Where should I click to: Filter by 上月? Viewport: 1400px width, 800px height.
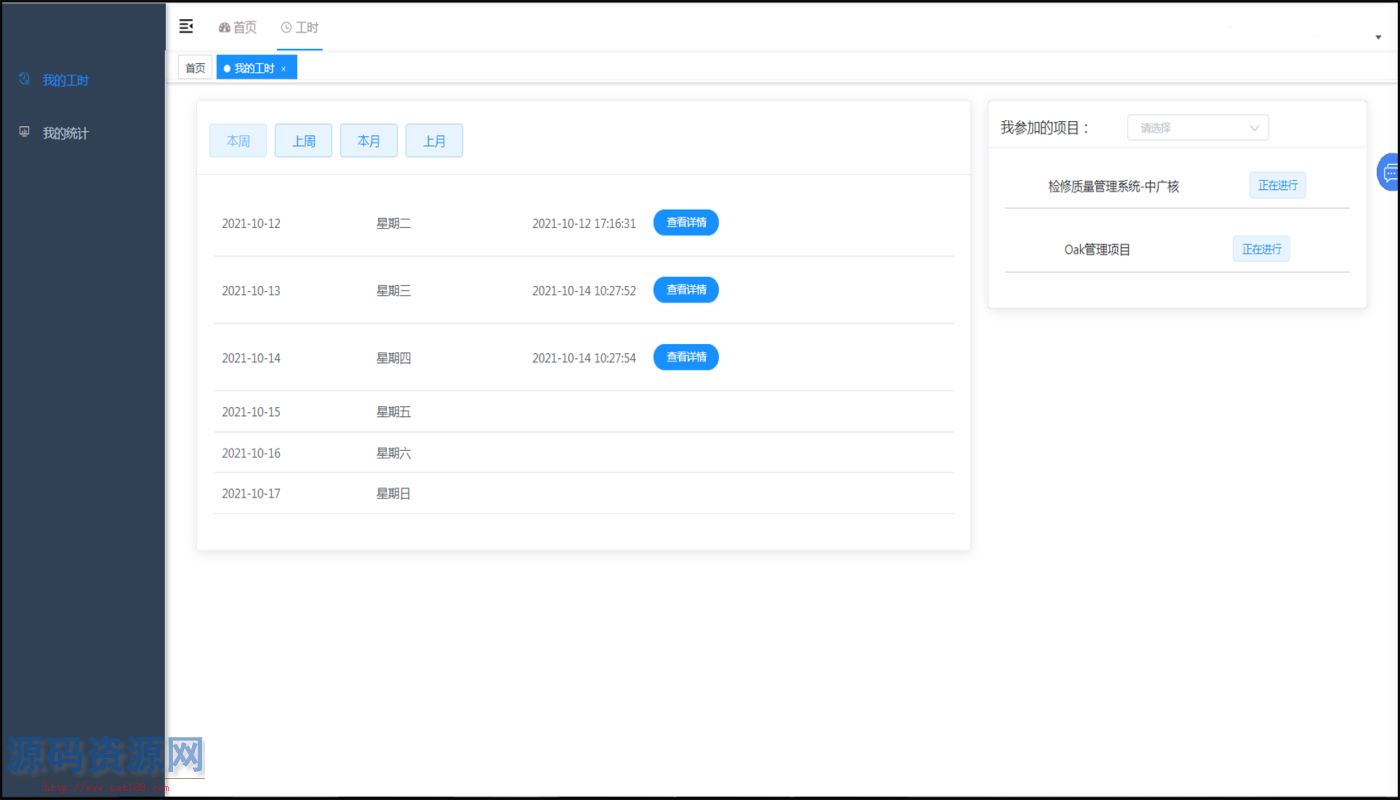coord(434,141)
